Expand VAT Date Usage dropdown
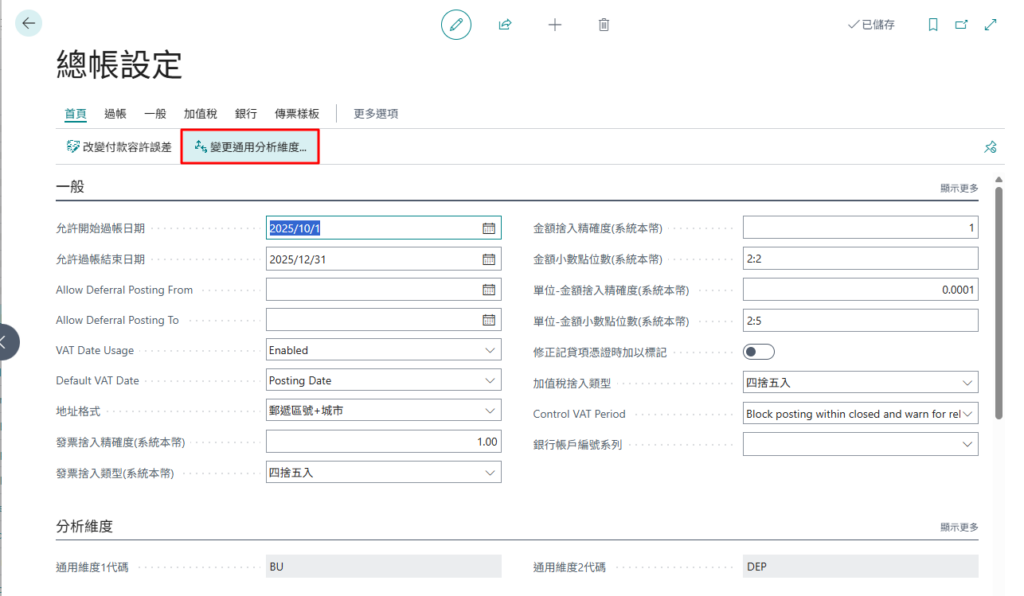The height and width of the screenshot is (596, 1024). tap(490, 351)
